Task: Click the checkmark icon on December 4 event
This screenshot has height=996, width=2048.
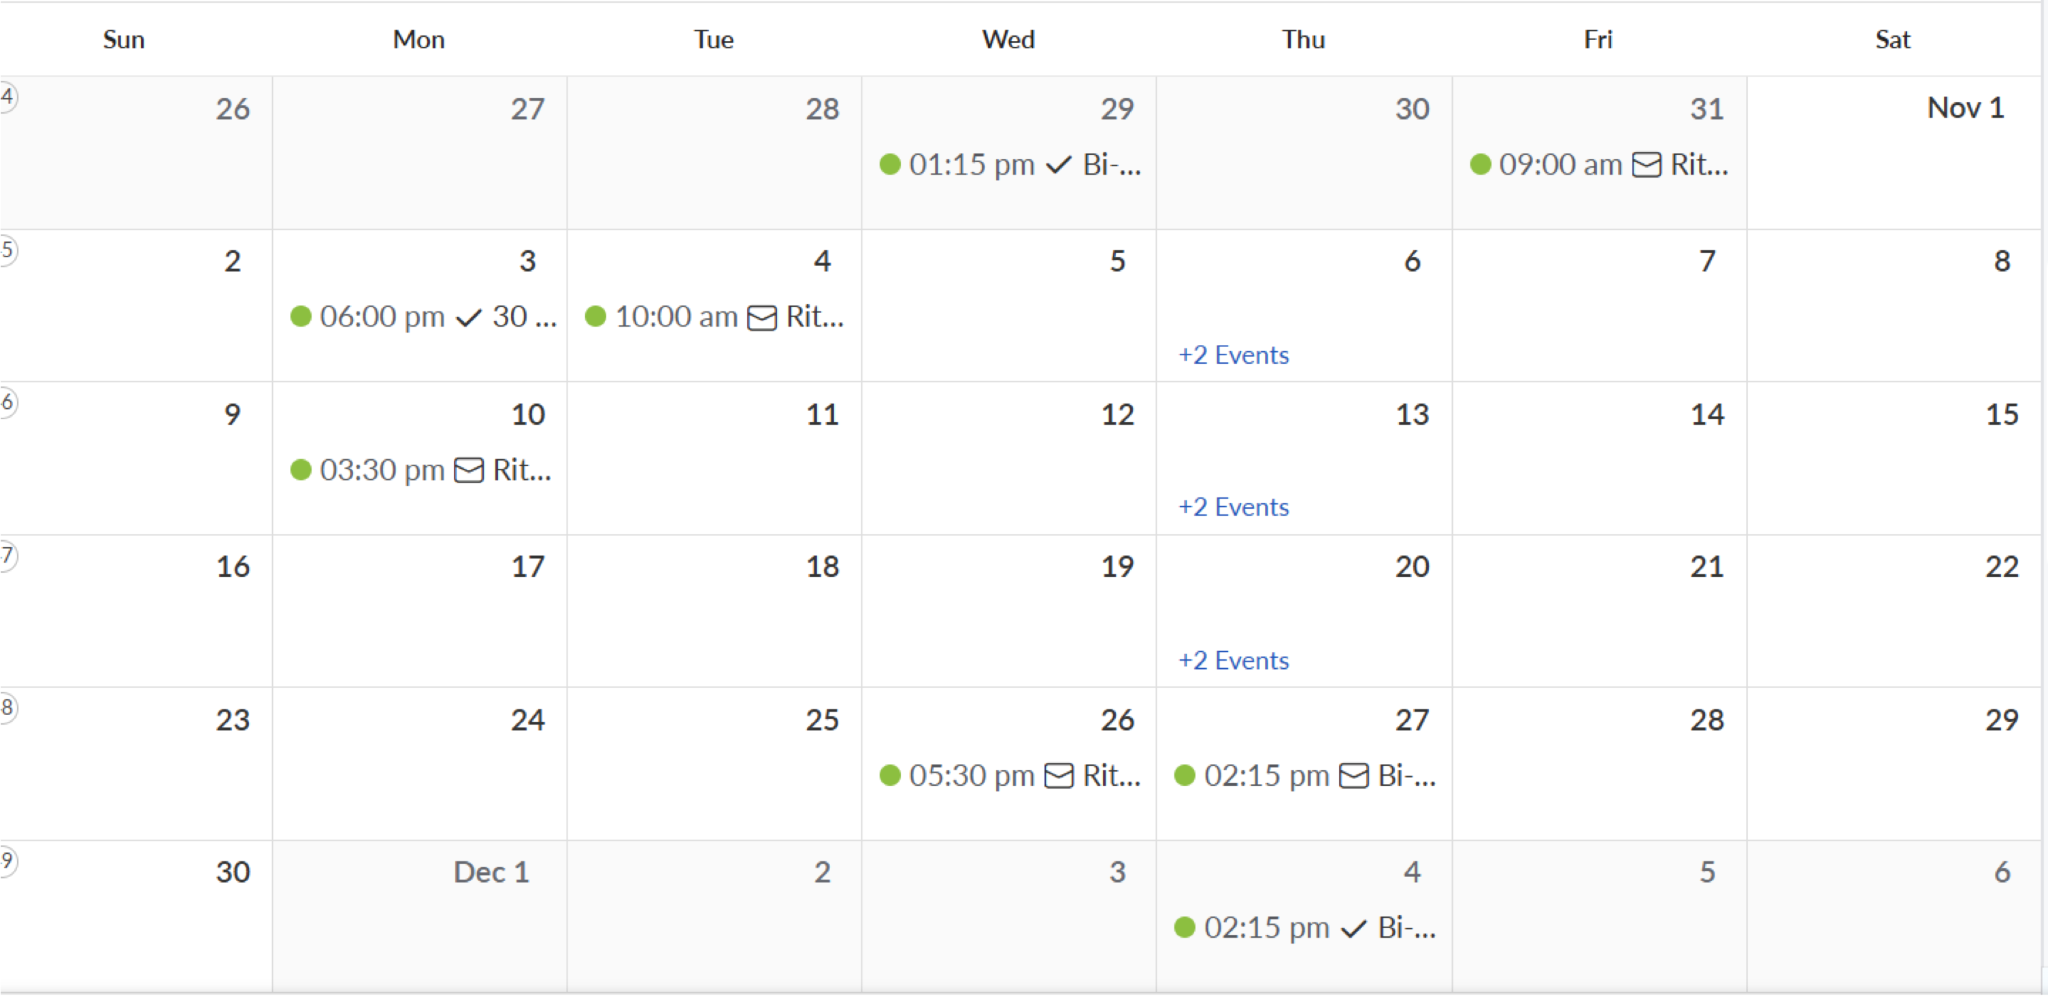Action: (x=1353, y=929)
